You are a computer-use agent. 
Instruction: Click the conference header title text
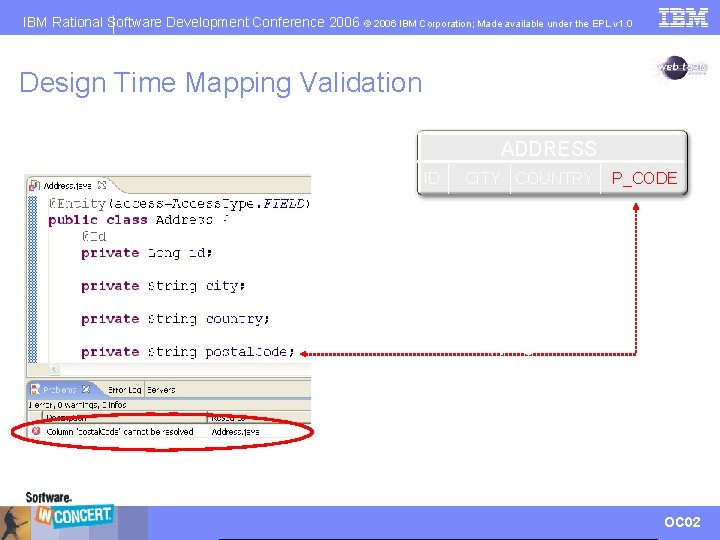tap(191, 22)
